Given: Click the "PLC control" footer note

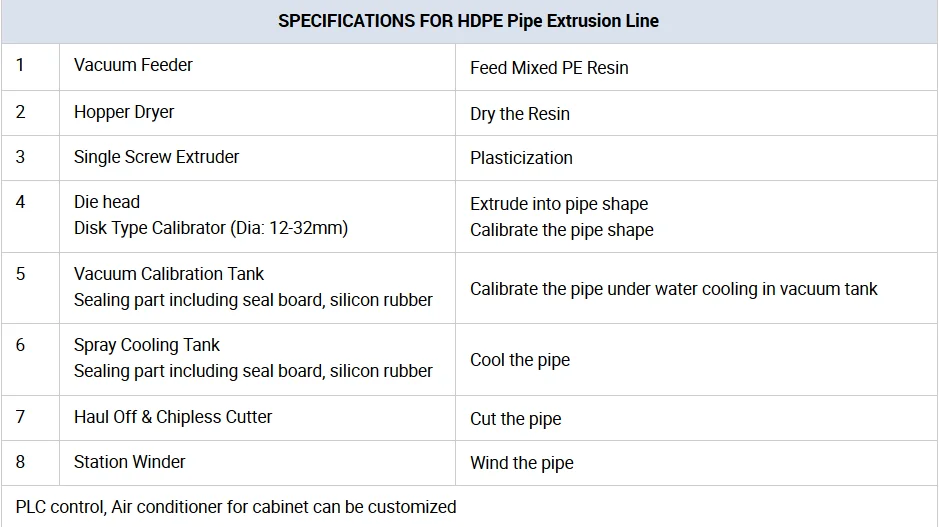Looking at the screenshot, I should coord(236,507).
